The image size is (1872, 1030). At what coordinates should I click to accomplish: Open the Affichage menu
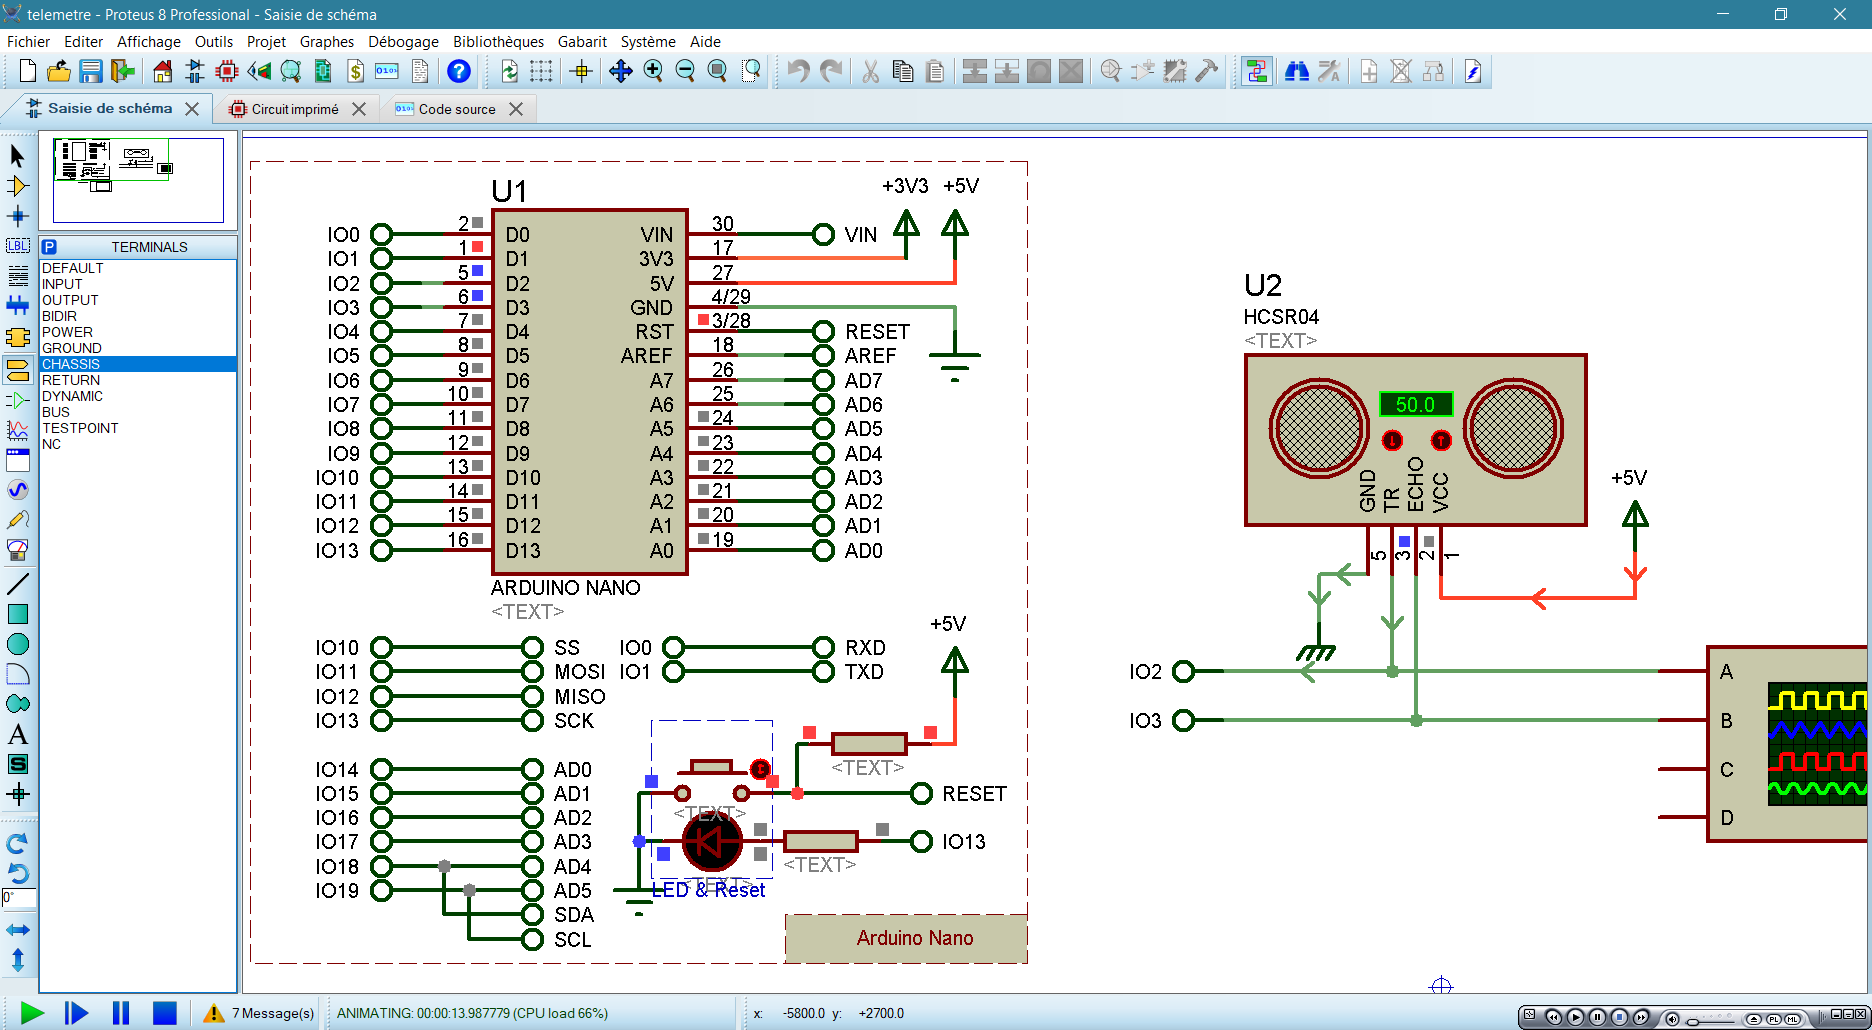tap(149, 41)
